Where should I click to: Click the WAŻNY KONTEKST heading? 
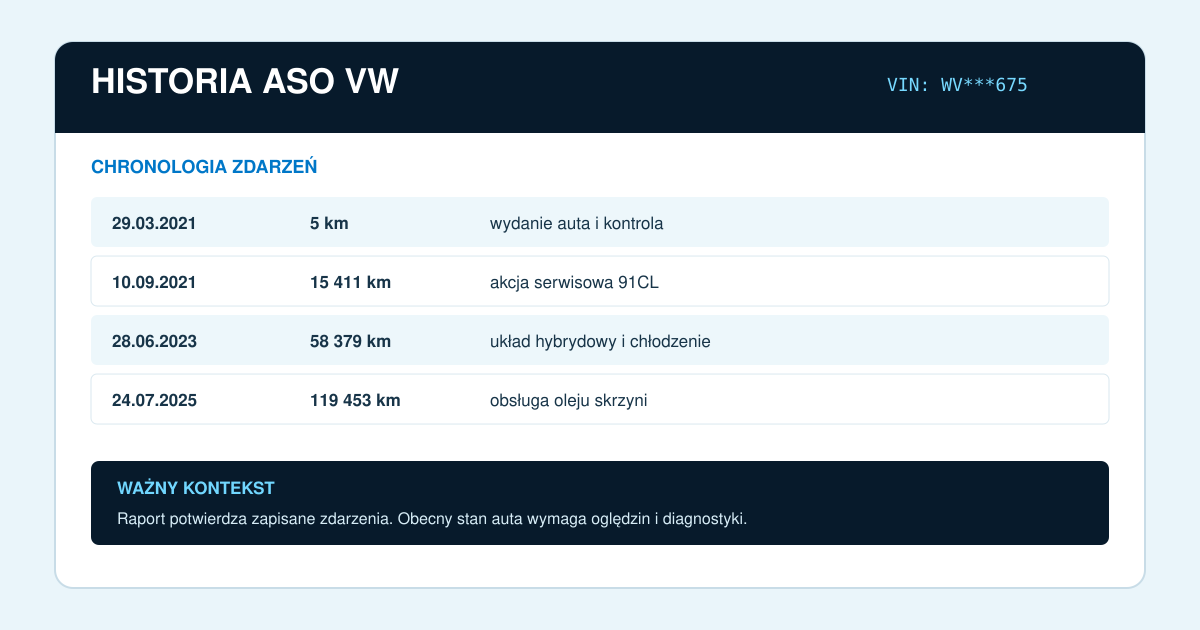click(196, 488)
